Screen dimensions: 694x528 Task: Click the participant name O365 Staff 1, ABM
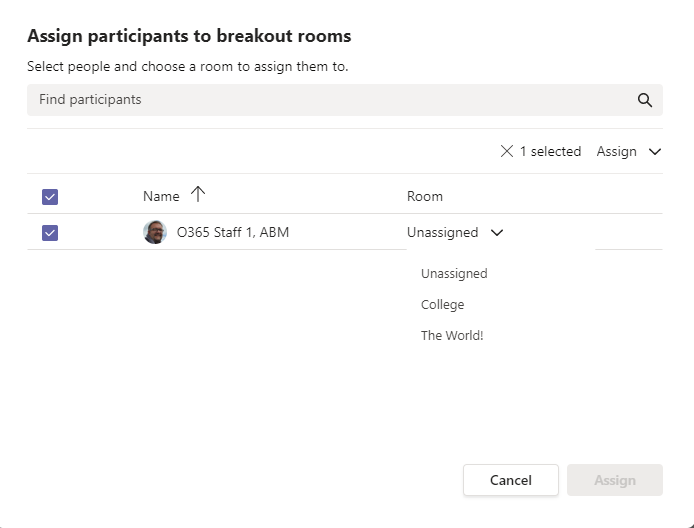(233, 232)
